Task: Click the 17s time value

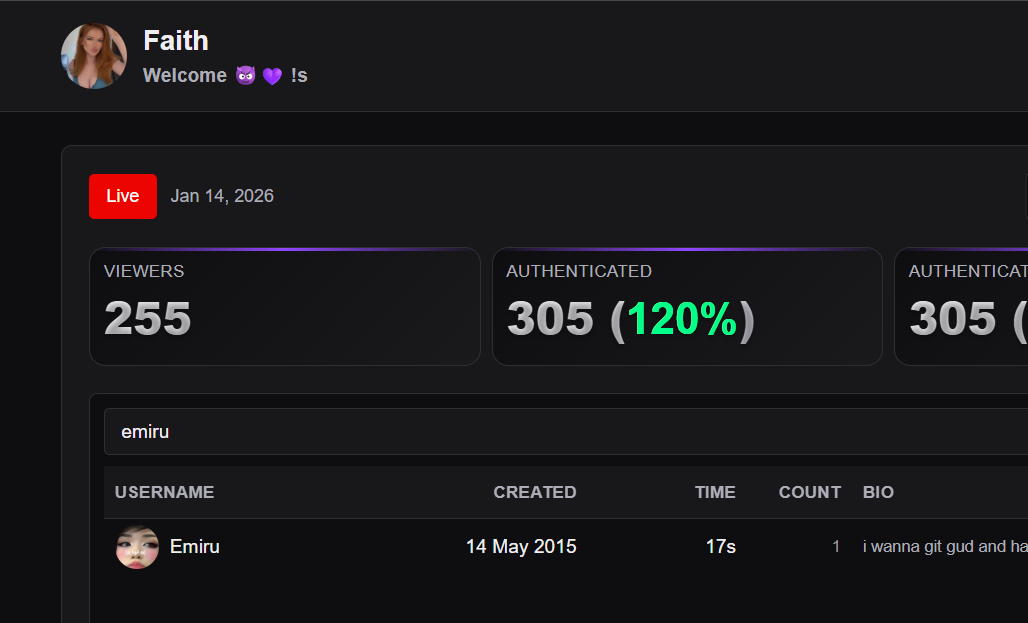Action: click(721, 546)
